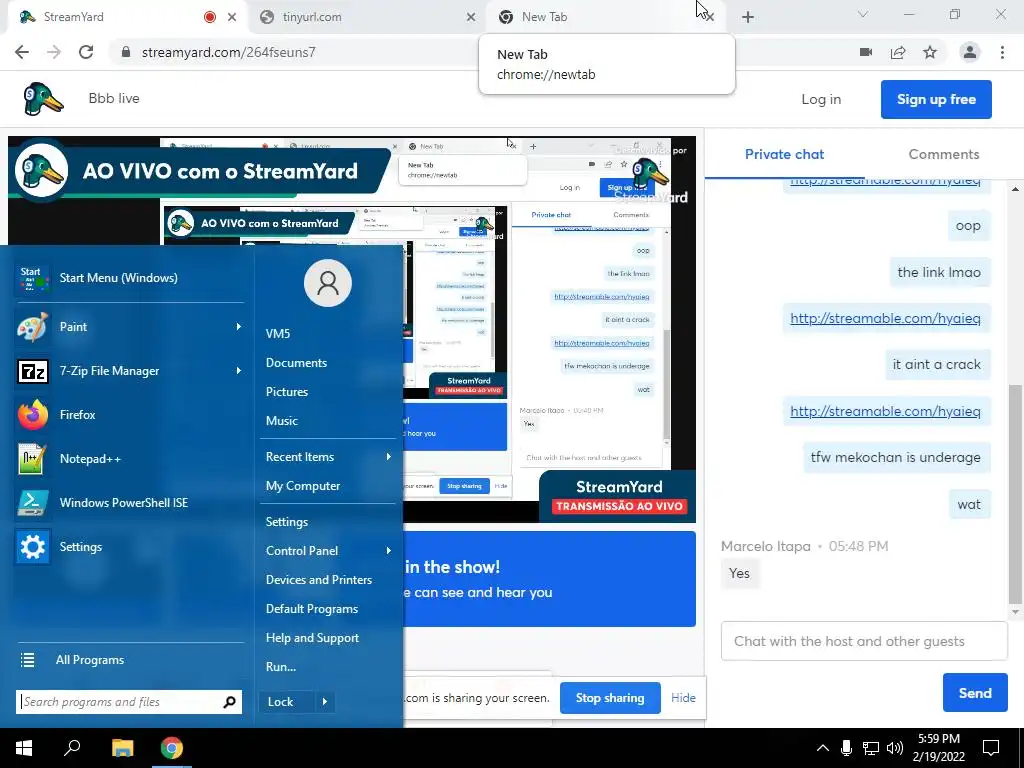1024x768 pixels.
Task: Switch to Chrome on the taskbar
Action: [x=172, y=748]
